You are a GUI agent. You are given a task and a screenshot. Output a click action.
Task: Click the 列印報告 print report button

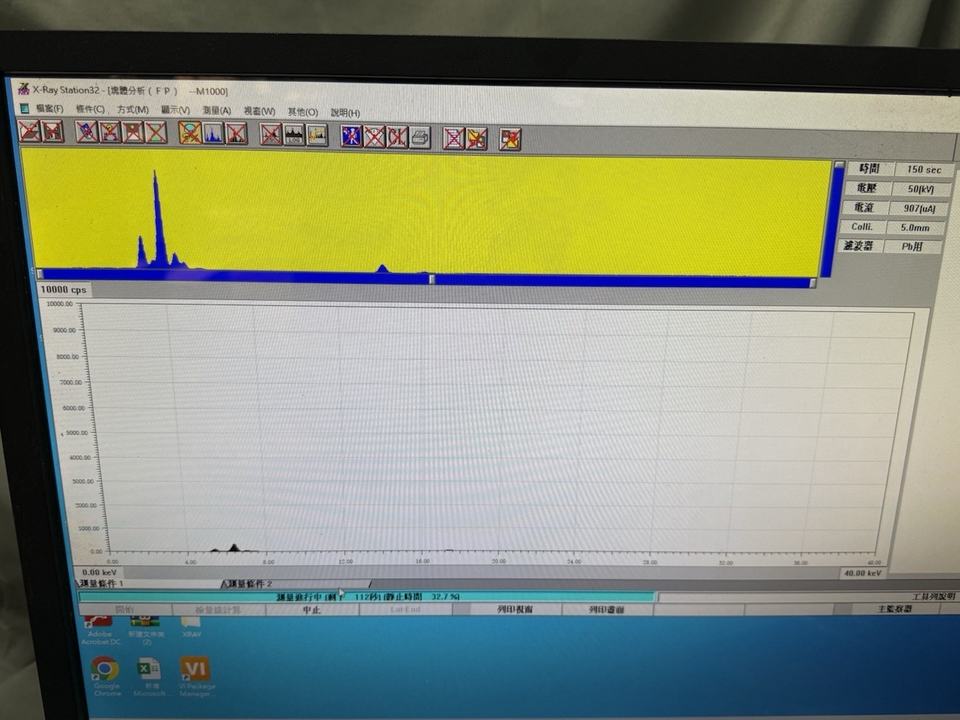pos(515,610)
